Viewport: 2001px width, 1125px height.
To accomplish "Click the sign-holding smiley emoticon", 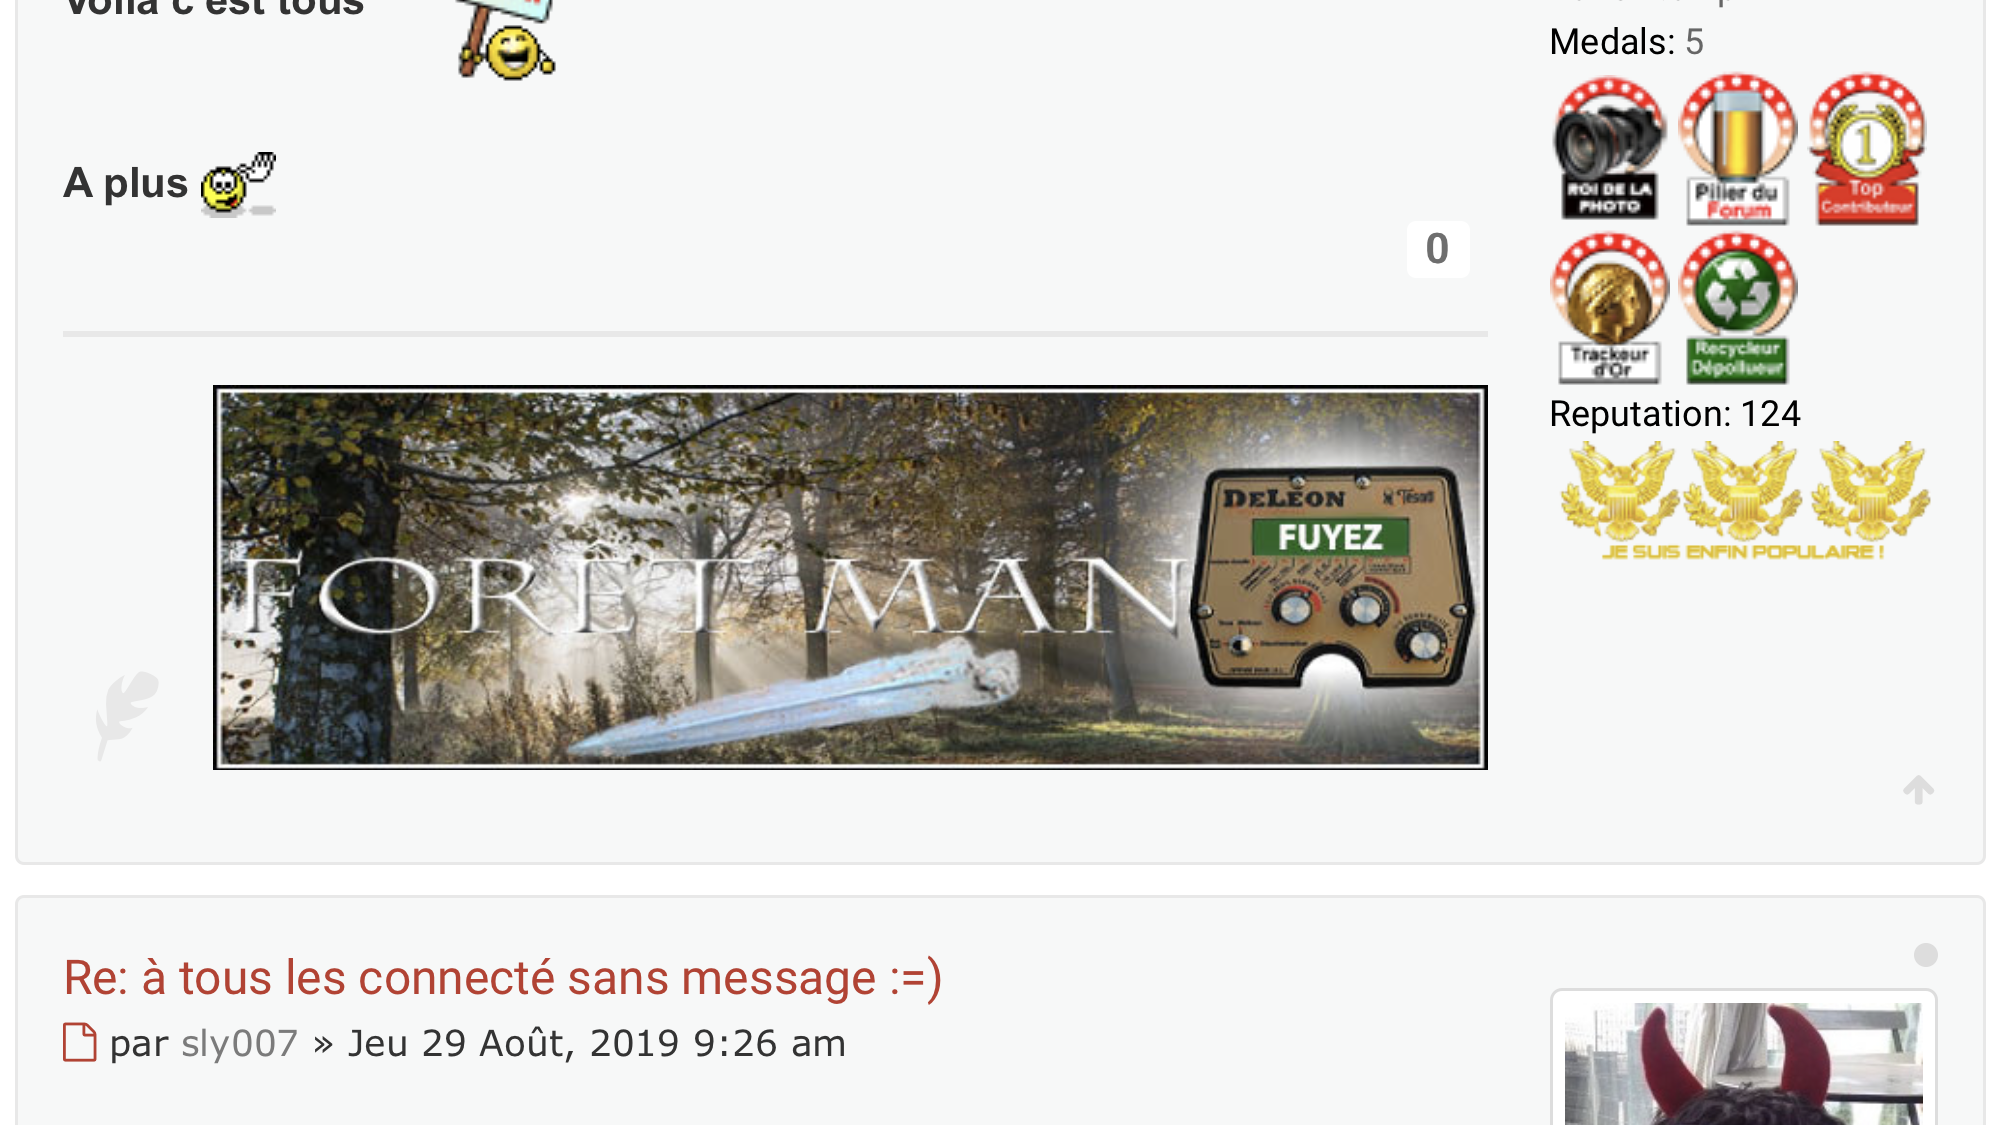I will 507,38.
